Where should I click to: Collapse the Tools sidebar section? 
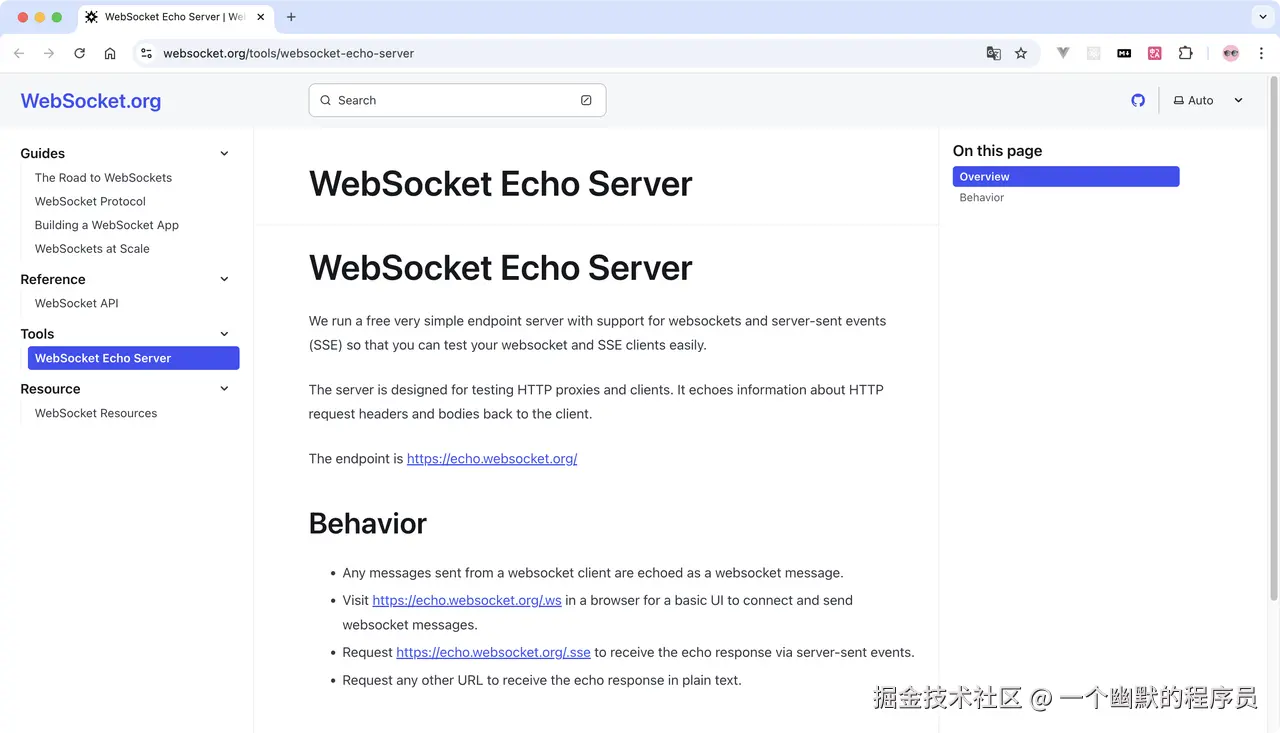click(x=224, y=334)
